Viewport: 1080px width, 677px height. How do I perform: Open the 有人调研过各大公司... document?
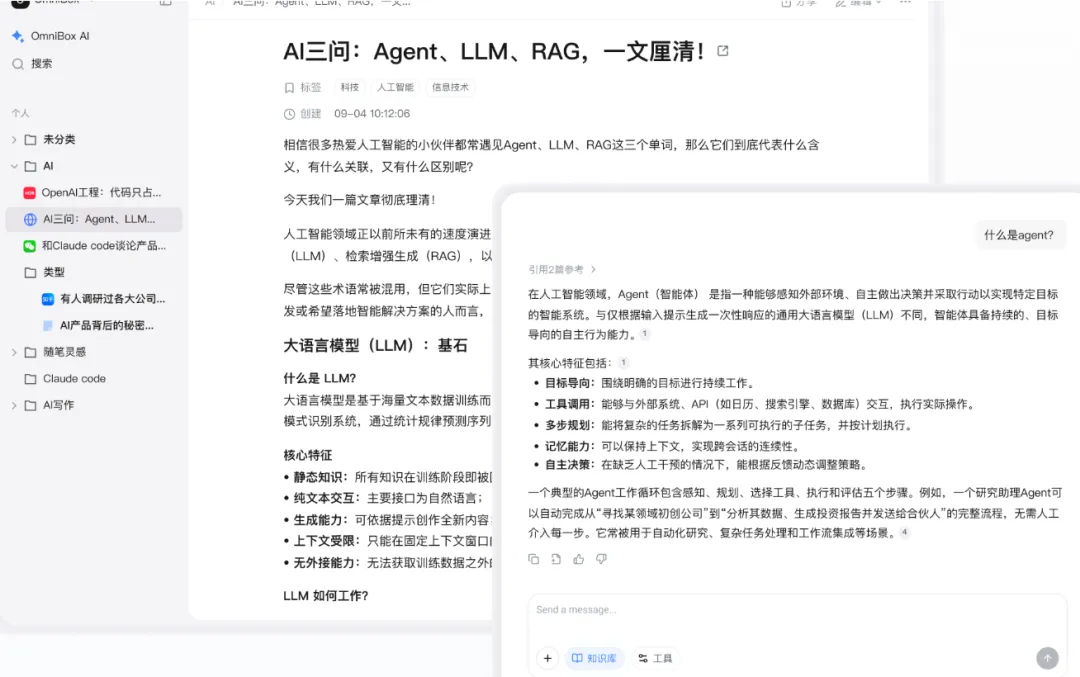[103, 299]
